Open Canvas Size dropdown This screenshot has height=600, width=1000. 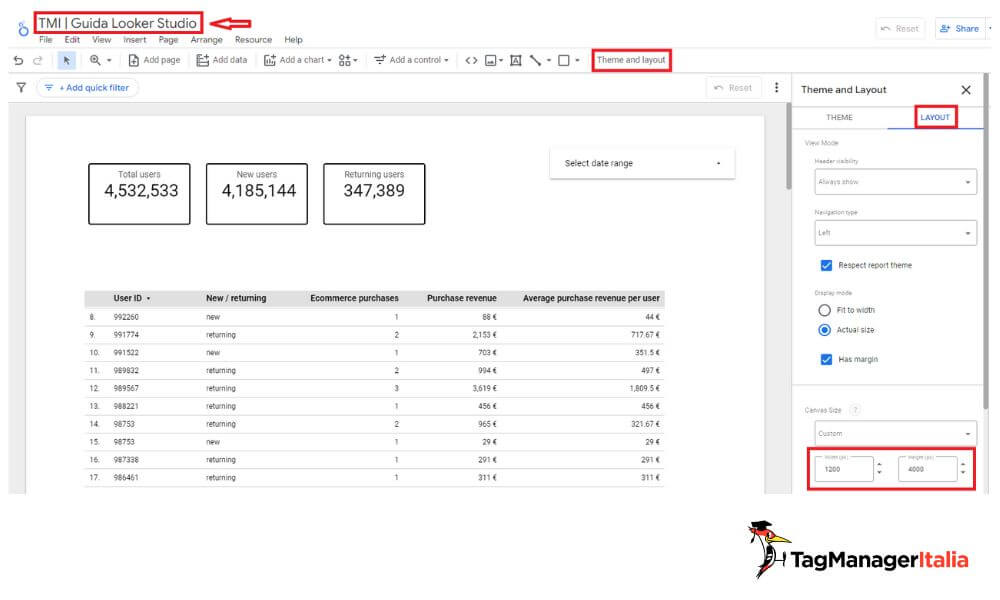pyautogui.click(x=895, y=434)
